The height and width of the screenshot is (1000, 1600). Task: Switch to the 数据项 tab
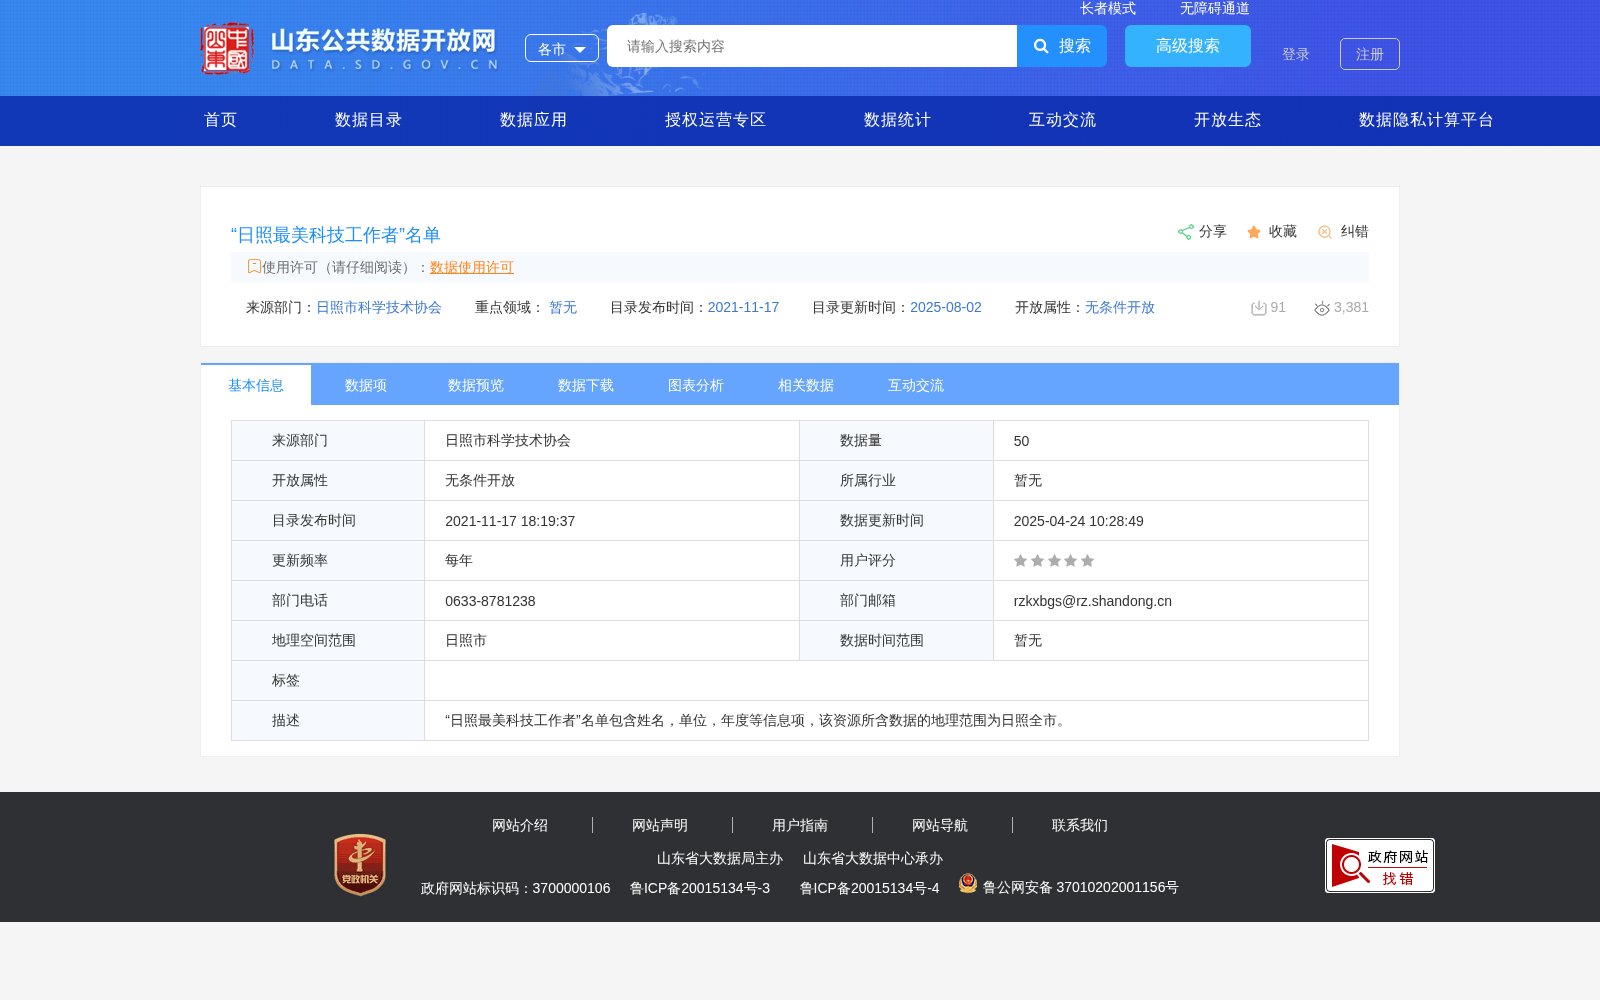tap(366, 385)
